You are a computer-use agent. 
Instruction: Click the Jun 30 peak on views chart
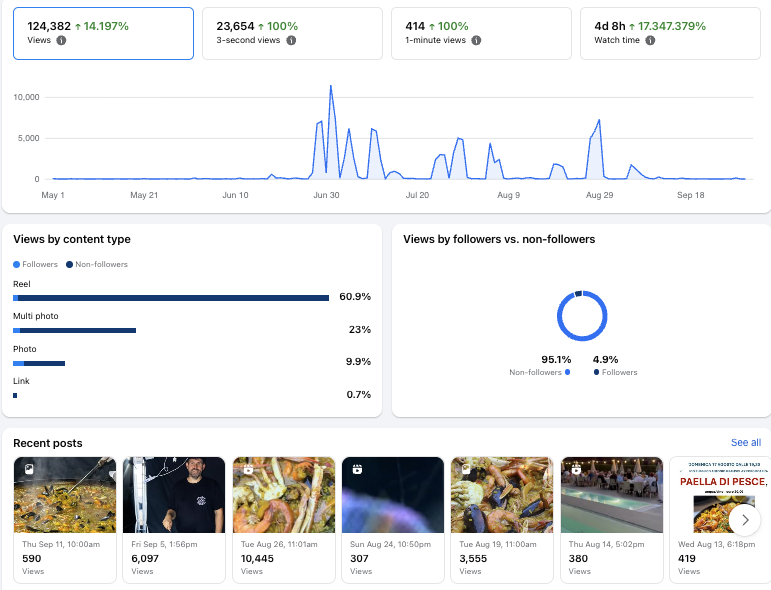[x=330, y=86]
